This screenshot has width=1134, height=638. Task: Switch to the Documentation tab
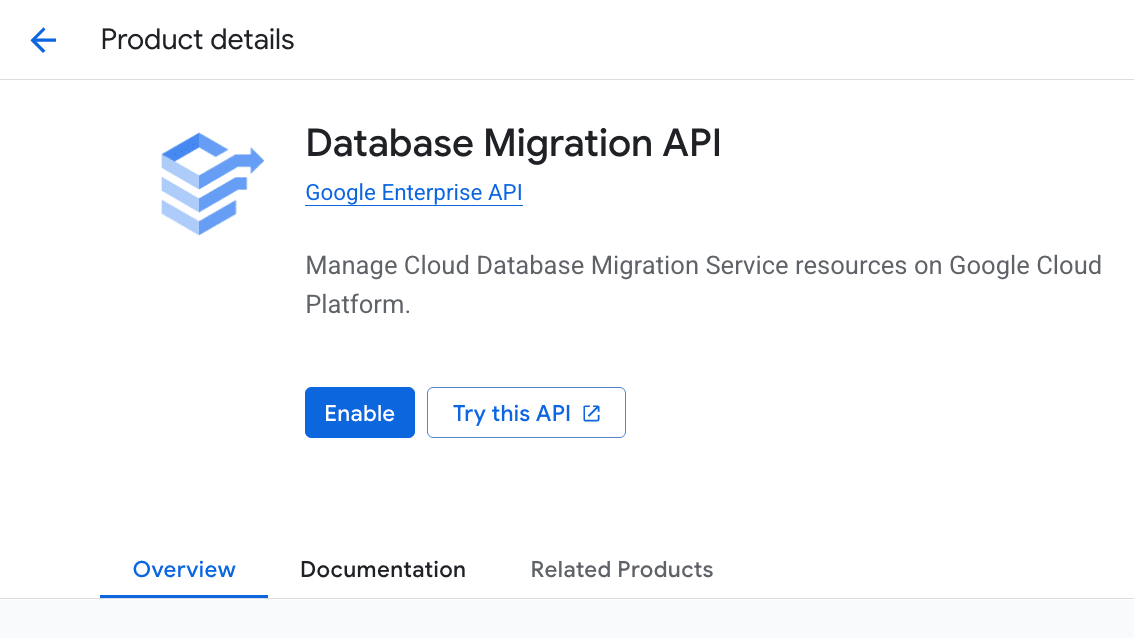383,569
